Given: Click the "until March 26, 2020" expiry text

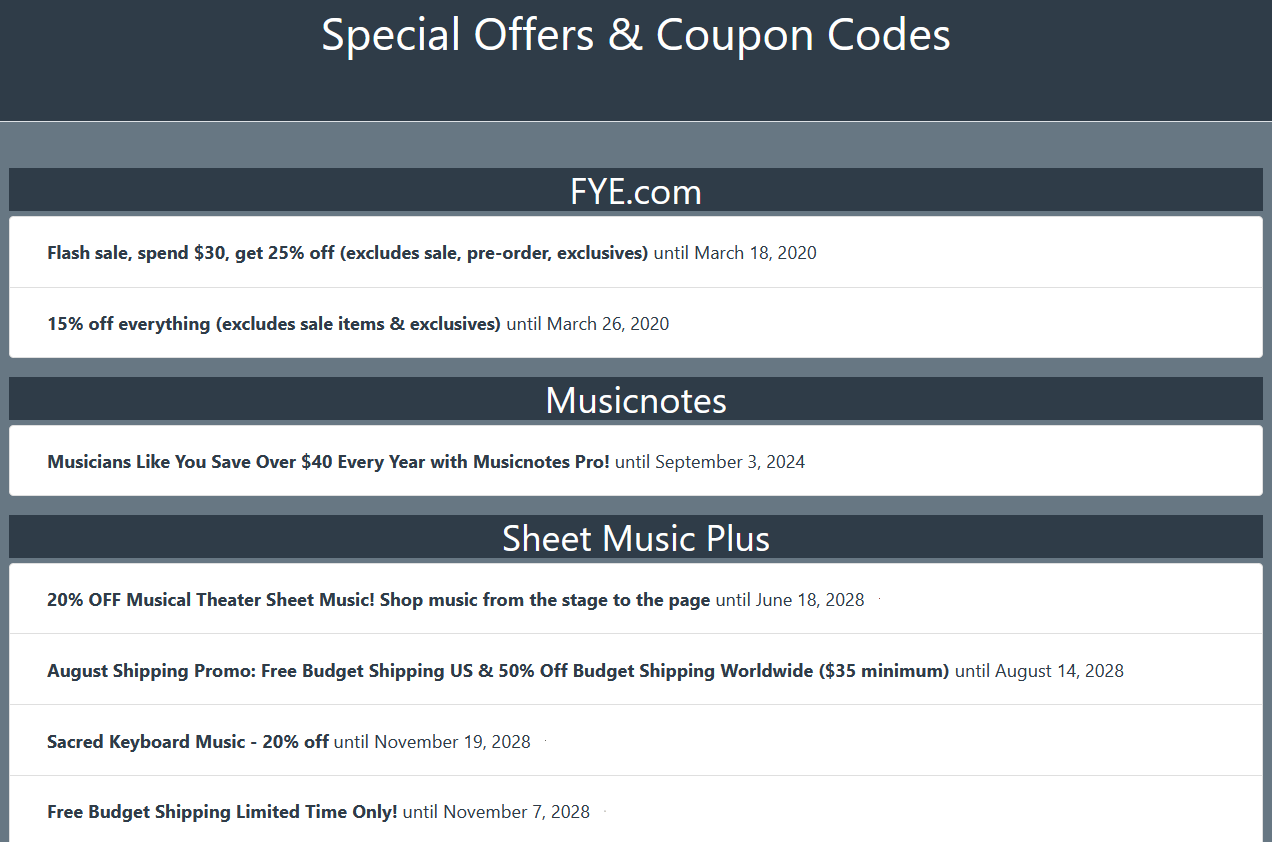Looking at the screenshot, I should coord(588,324).
